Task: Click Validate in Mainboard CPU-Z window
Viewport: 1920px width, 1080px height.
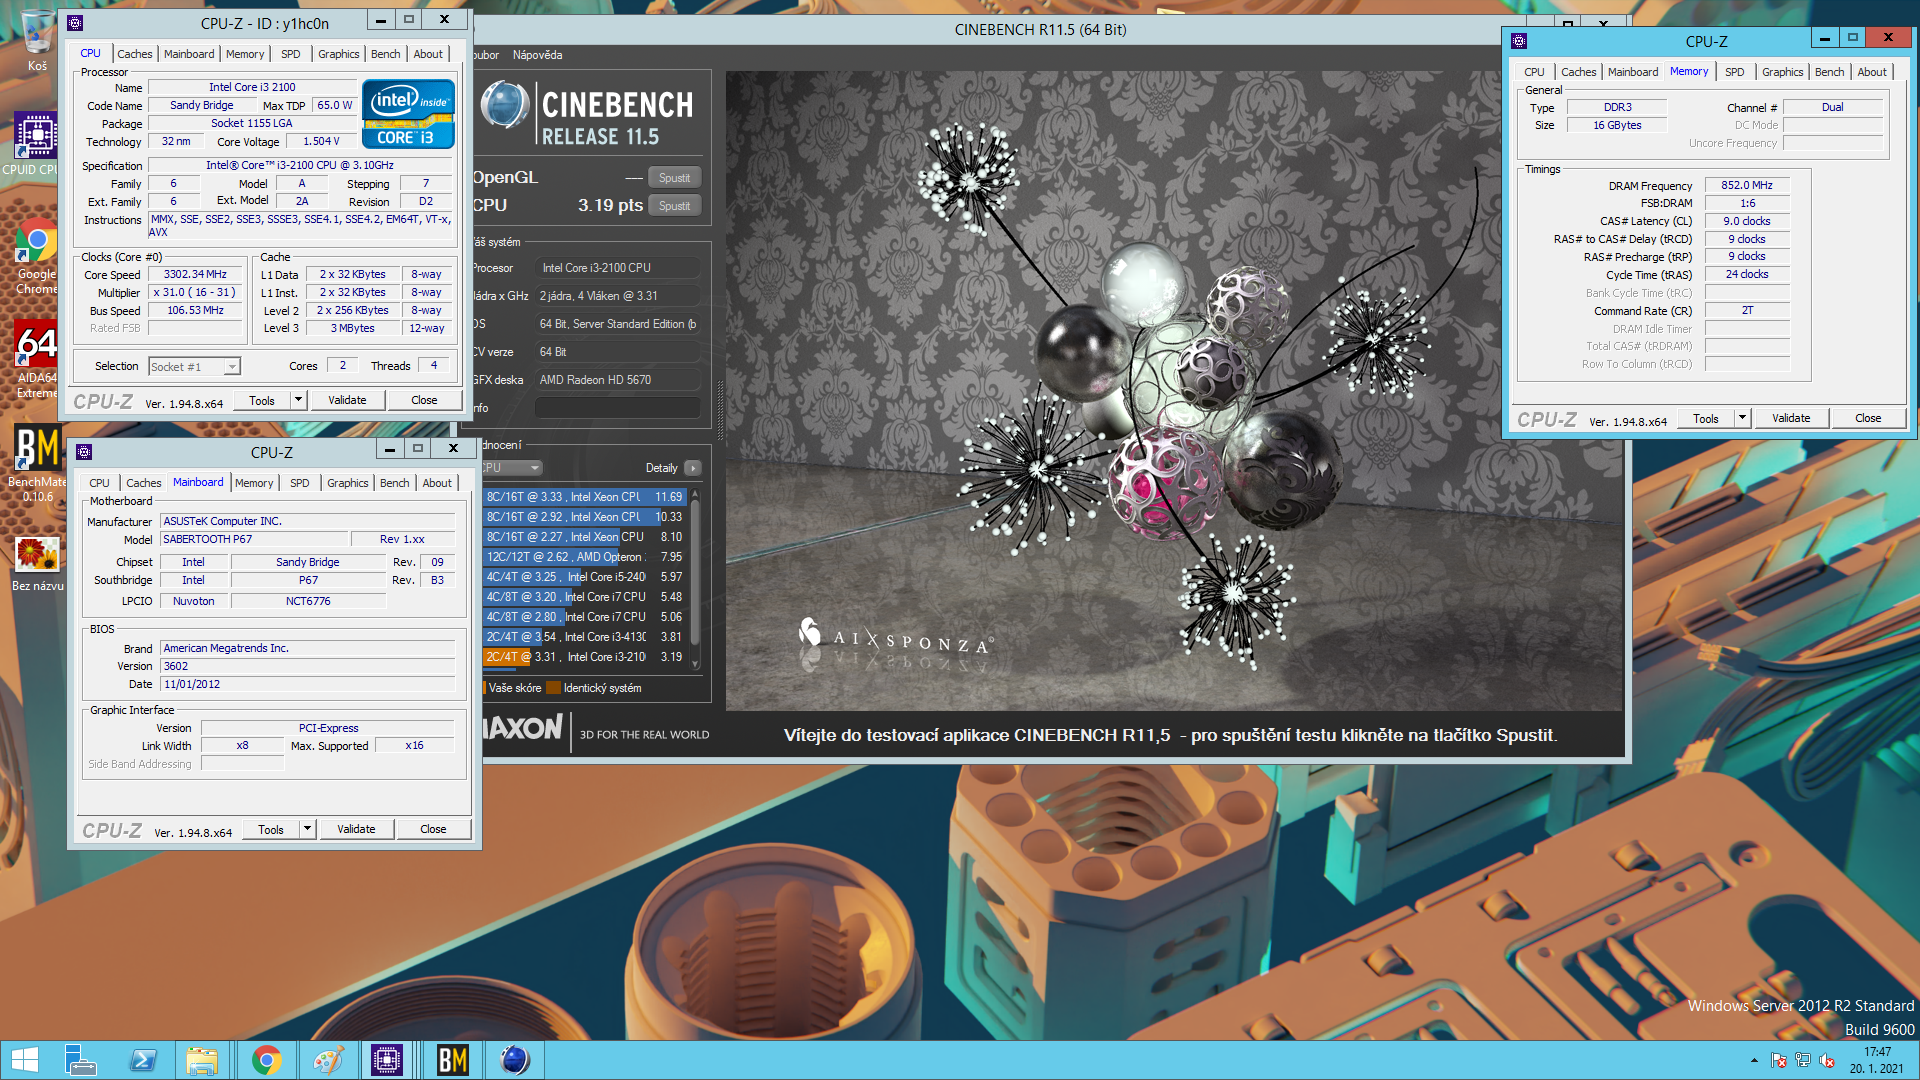Action: (x=356, y=829)
